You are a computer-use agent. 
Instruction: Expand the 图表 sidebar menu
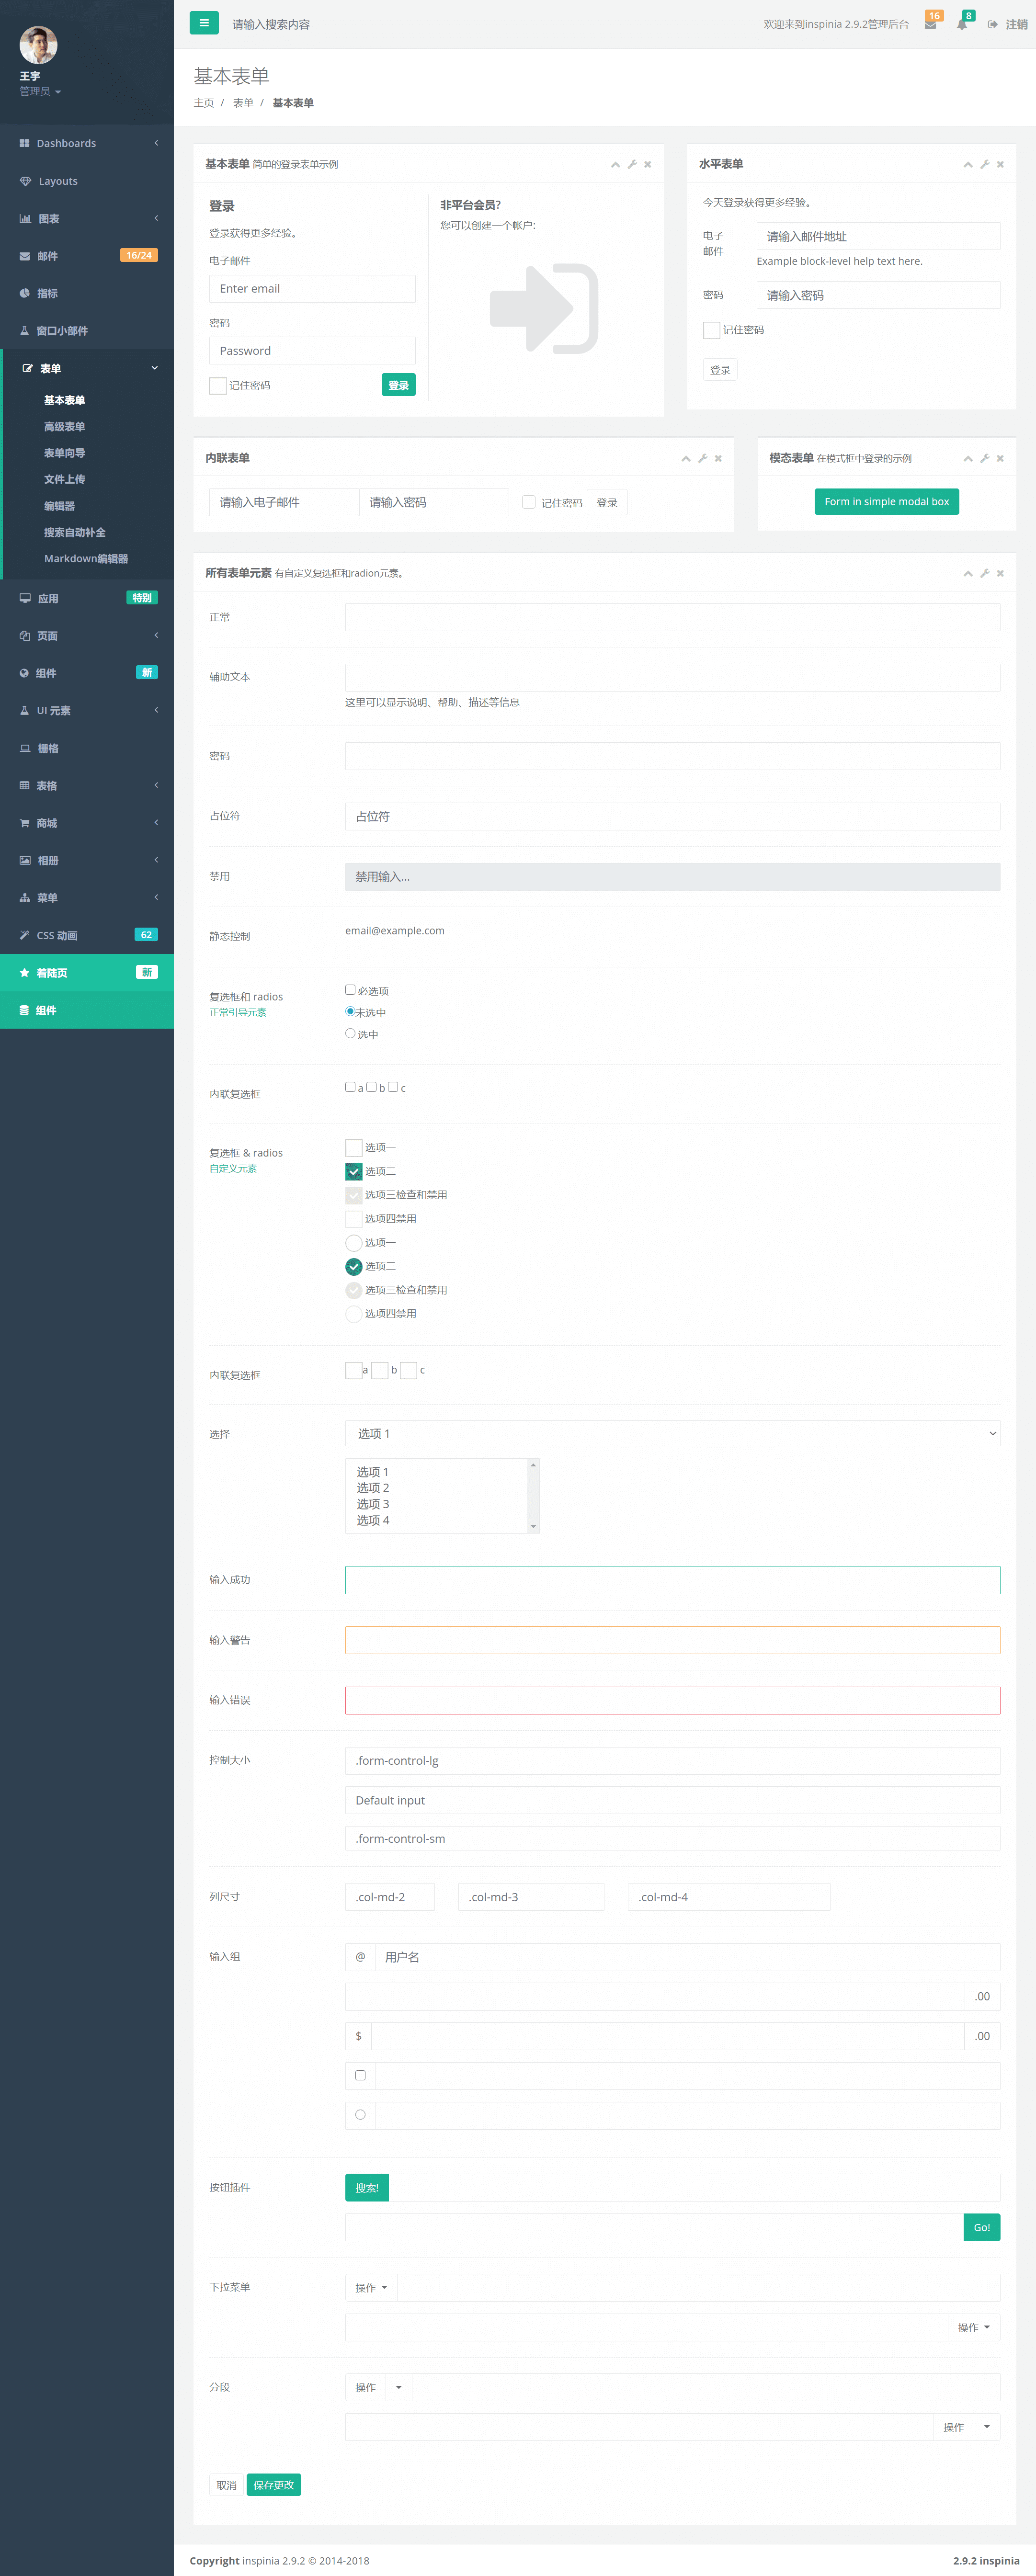(x=87, y=219)
